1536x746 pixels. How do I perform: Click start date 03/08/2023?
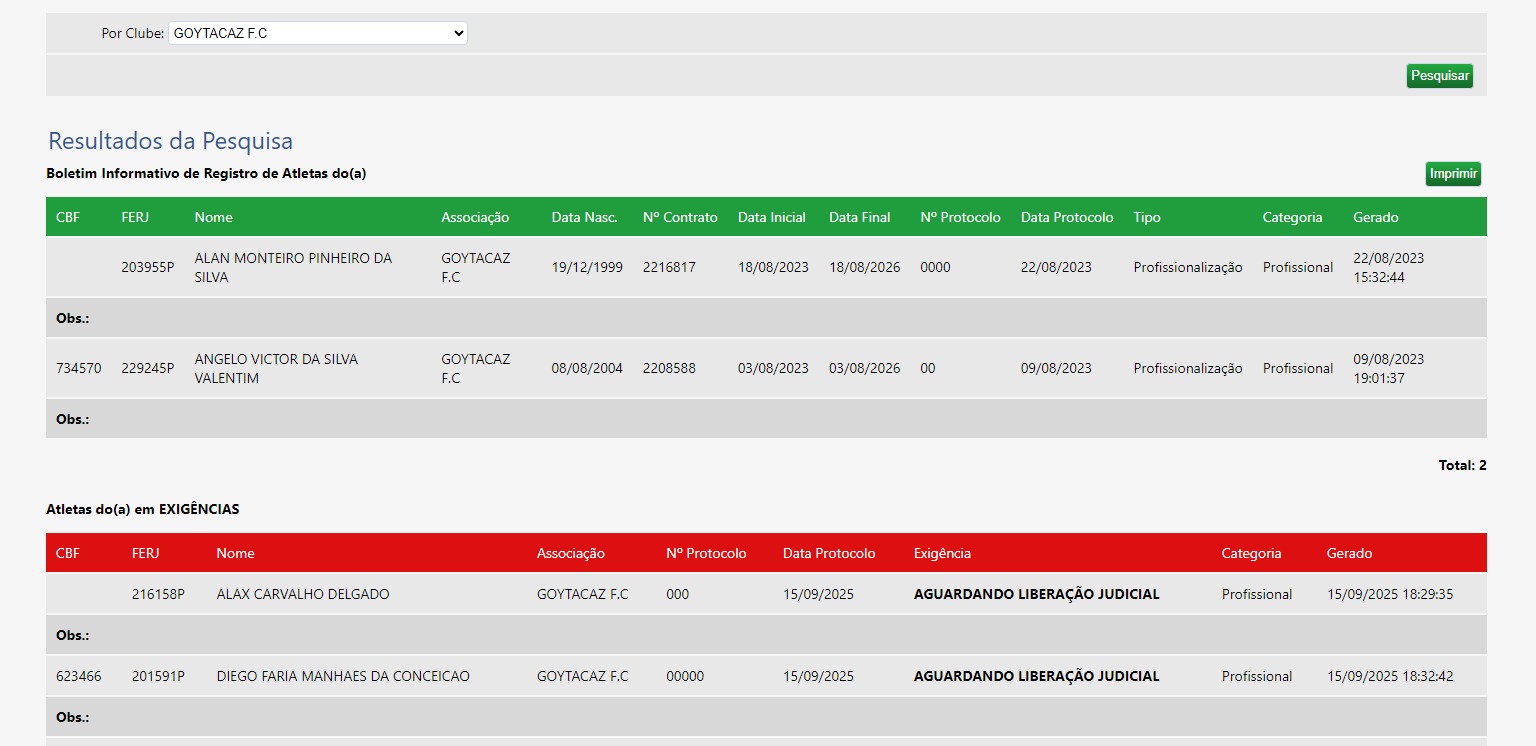click(773, 368)
